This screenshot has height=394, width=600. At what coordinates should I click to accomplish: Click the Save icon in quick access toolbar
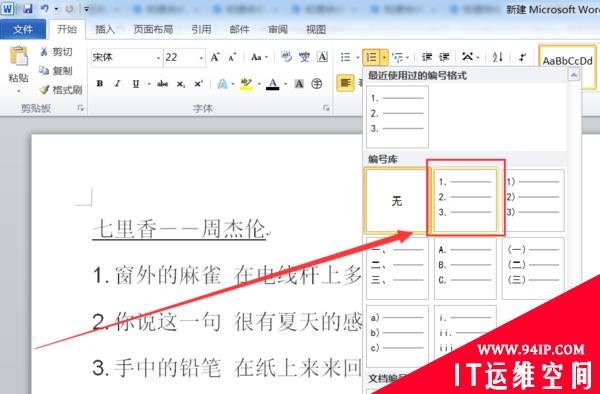(28, 8)
